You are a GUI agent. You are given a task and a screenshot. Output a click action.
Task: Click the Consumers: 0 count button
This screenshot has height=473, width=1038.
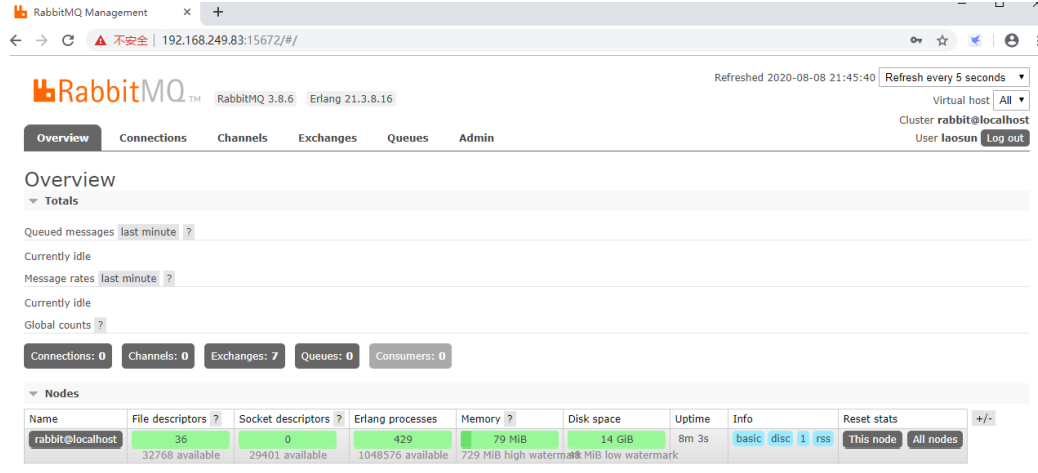pos(410,356)
